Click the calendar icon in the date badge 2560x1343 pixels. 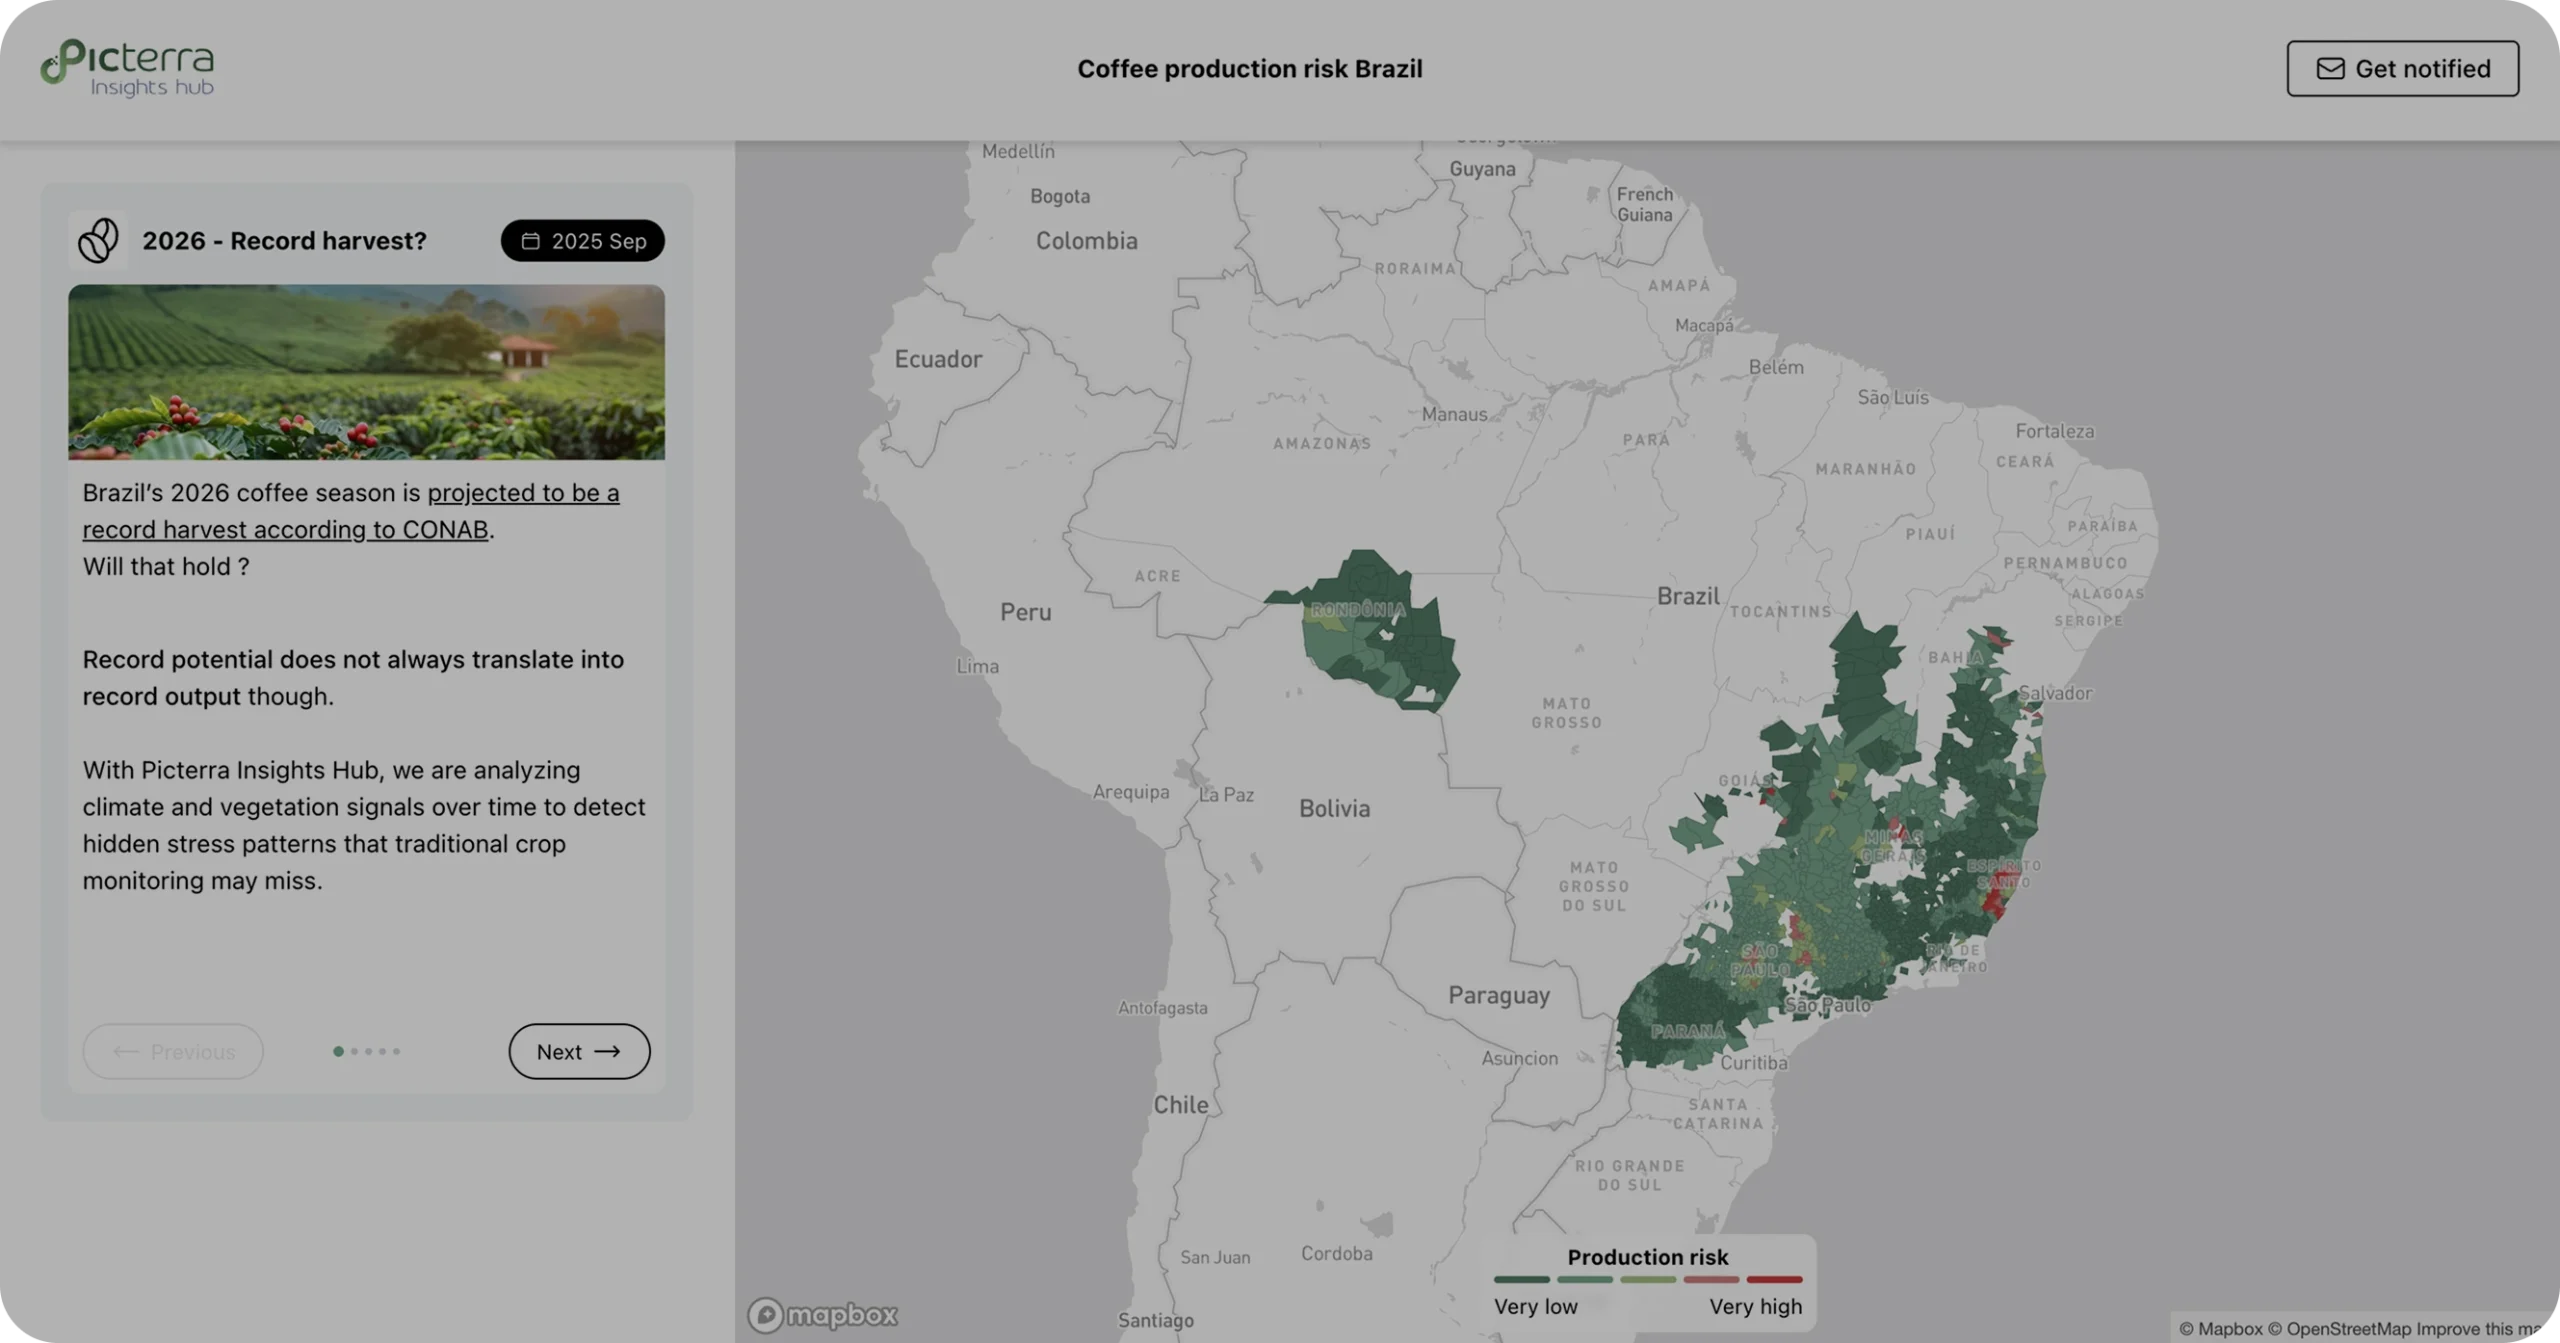pyautogui.click(x=531, y=241)
